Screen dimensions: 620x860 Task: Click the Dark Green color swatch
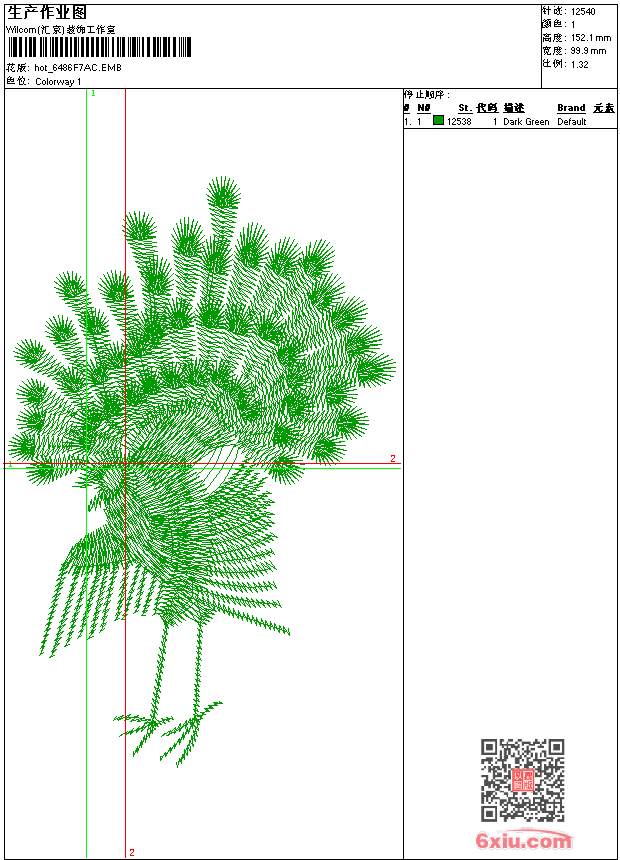pos(438,121)
